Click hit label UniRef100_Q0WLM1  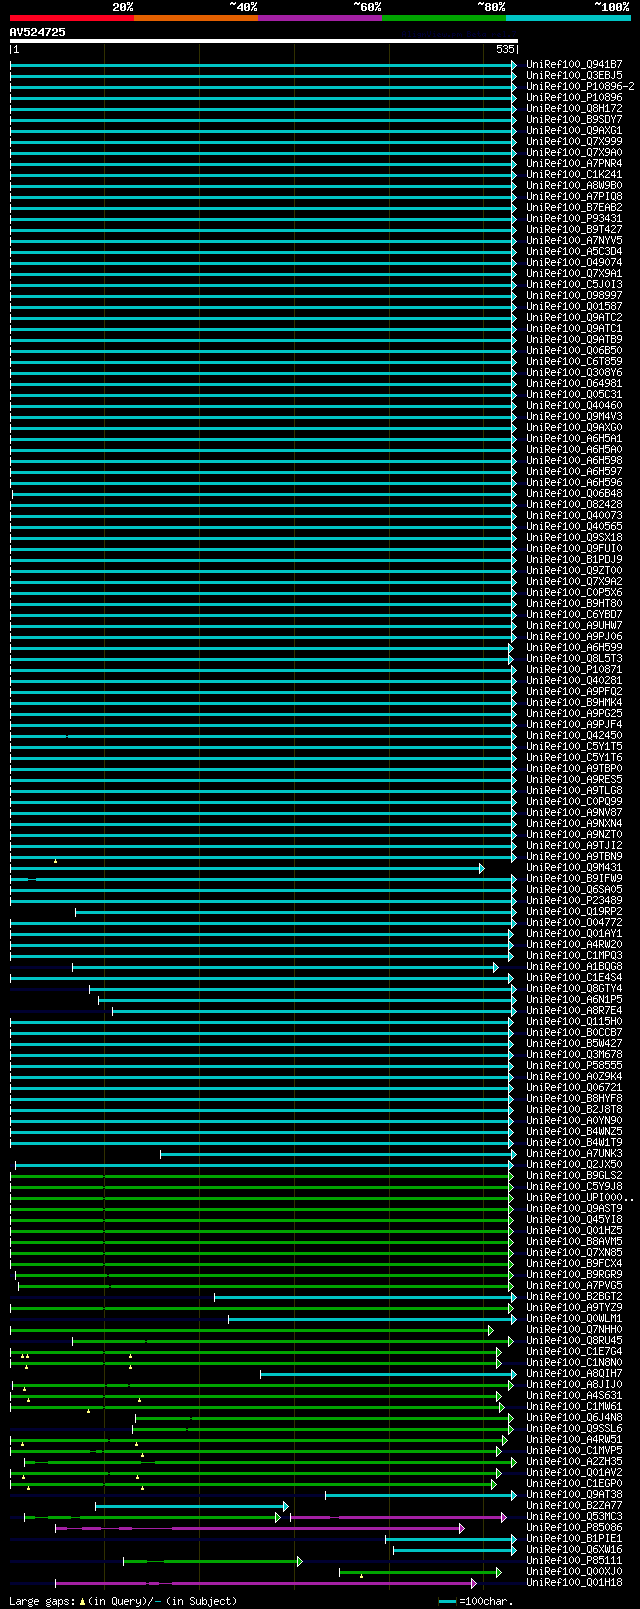(x=574, y=1318)
